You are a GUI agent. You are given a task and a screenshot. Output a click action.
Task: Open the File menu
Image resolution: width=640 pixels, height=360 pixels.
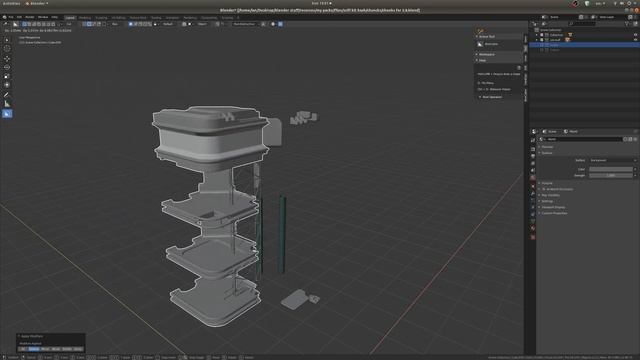[x=11, y=17]
